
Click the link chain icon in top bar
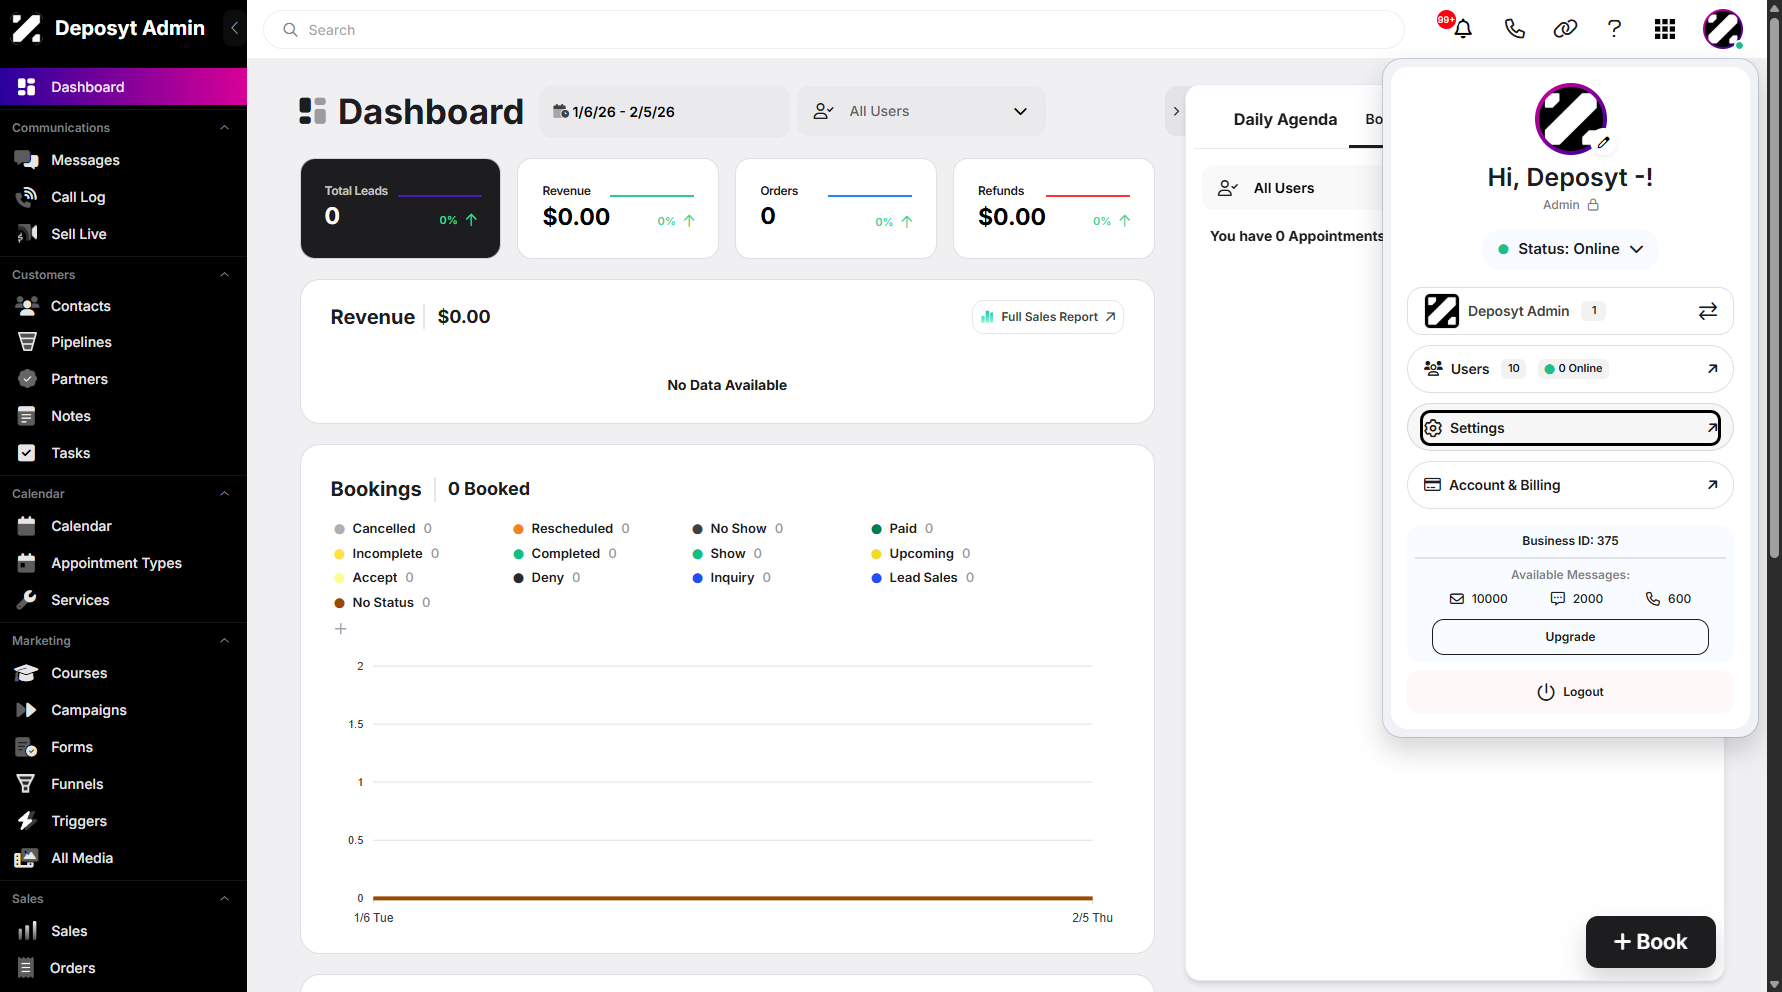tap(1565, 29)
